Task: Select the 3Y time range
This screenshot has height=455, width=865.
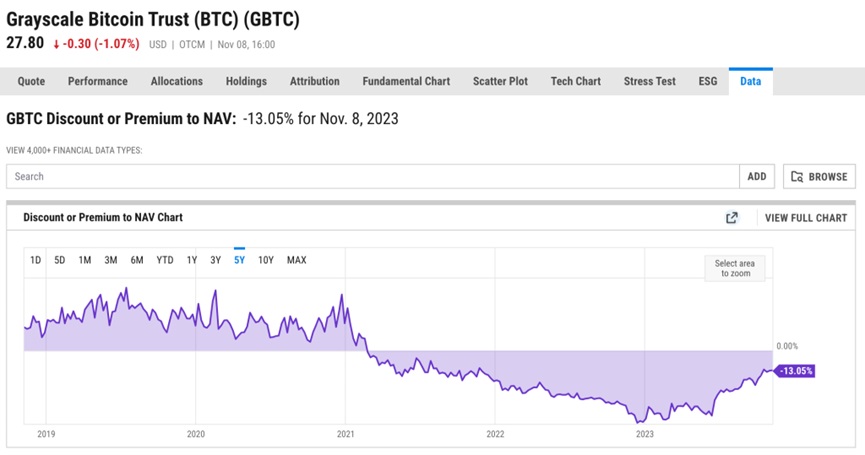Action: 215,260
